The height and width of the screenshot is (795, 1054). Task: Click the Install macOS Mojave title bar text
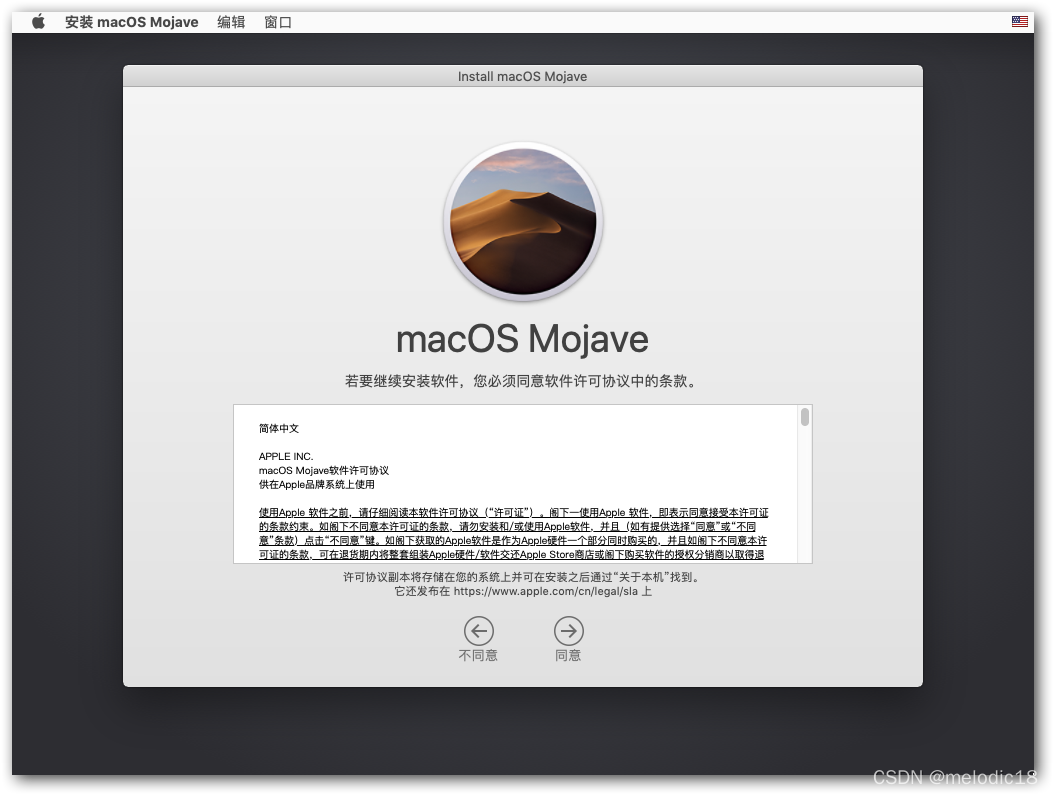click(522, 77)
